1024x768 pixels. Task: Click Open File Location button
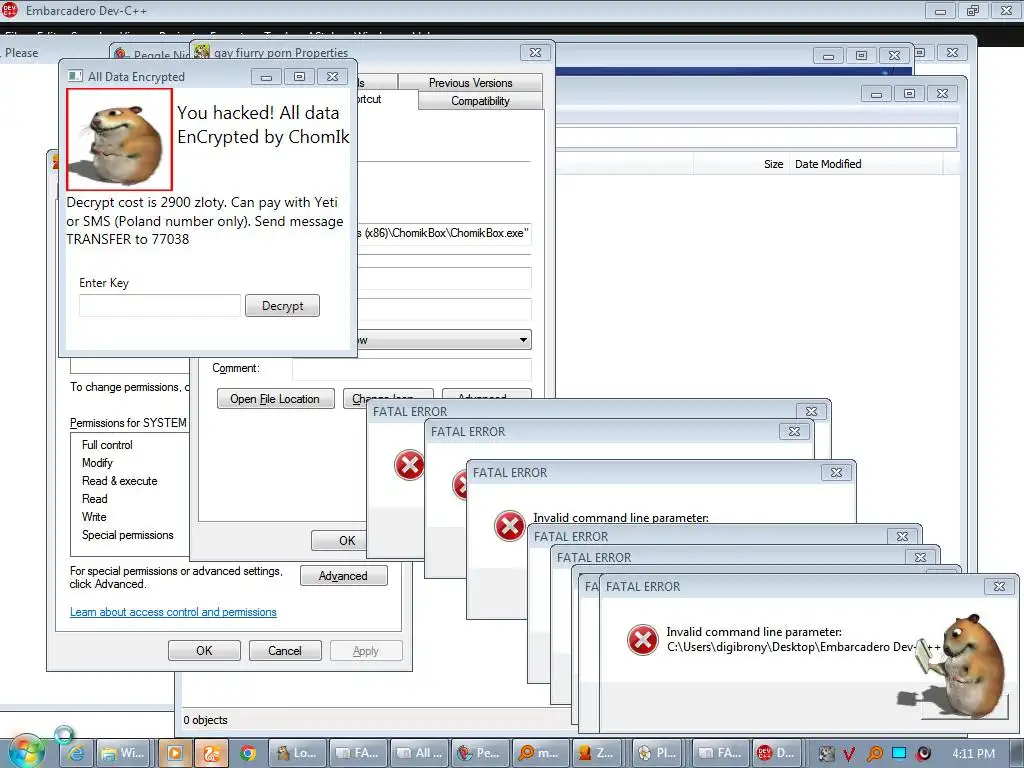pos(275,398)
